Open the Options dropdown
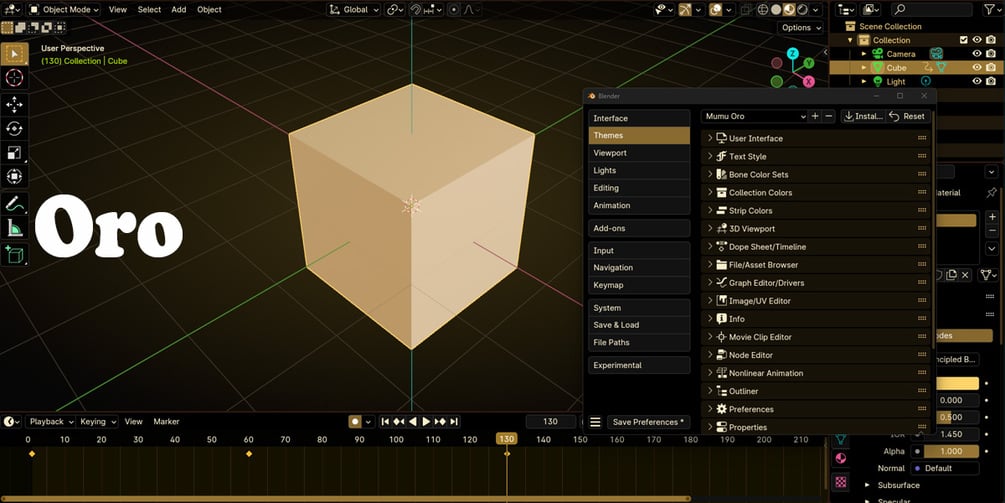The width and height of the screenshot is (1005, 503). click(801, 28)
